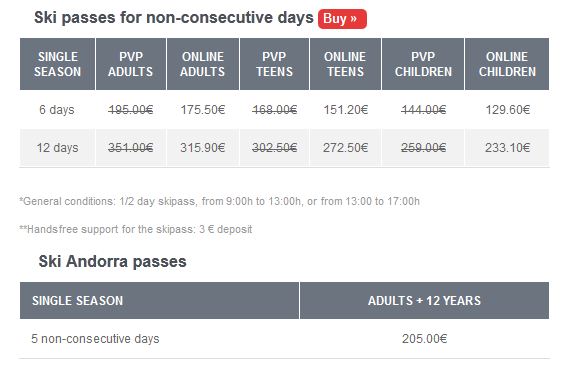The image size is (568, 373).
Task: Select the 12 days row label
Action: point(57,148)
